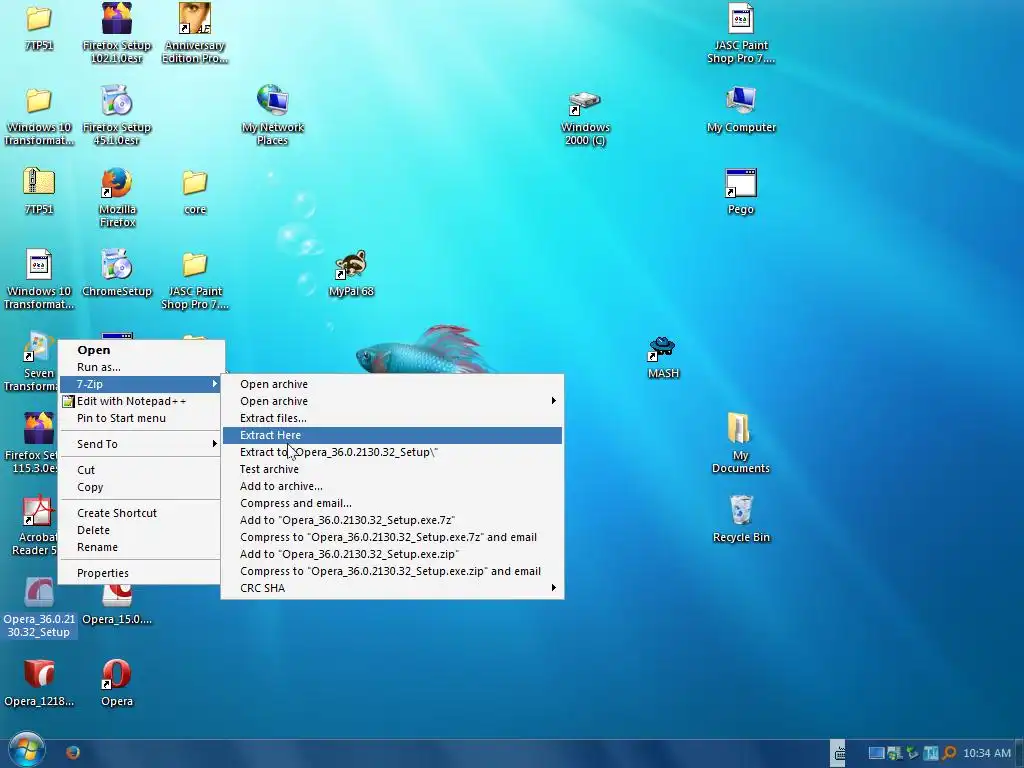Viewport: 1024px width, 768px height.
Task: Select the Mozilla Firefox shortcut icon
Action: pyautogui.click(x=117, y=183)
